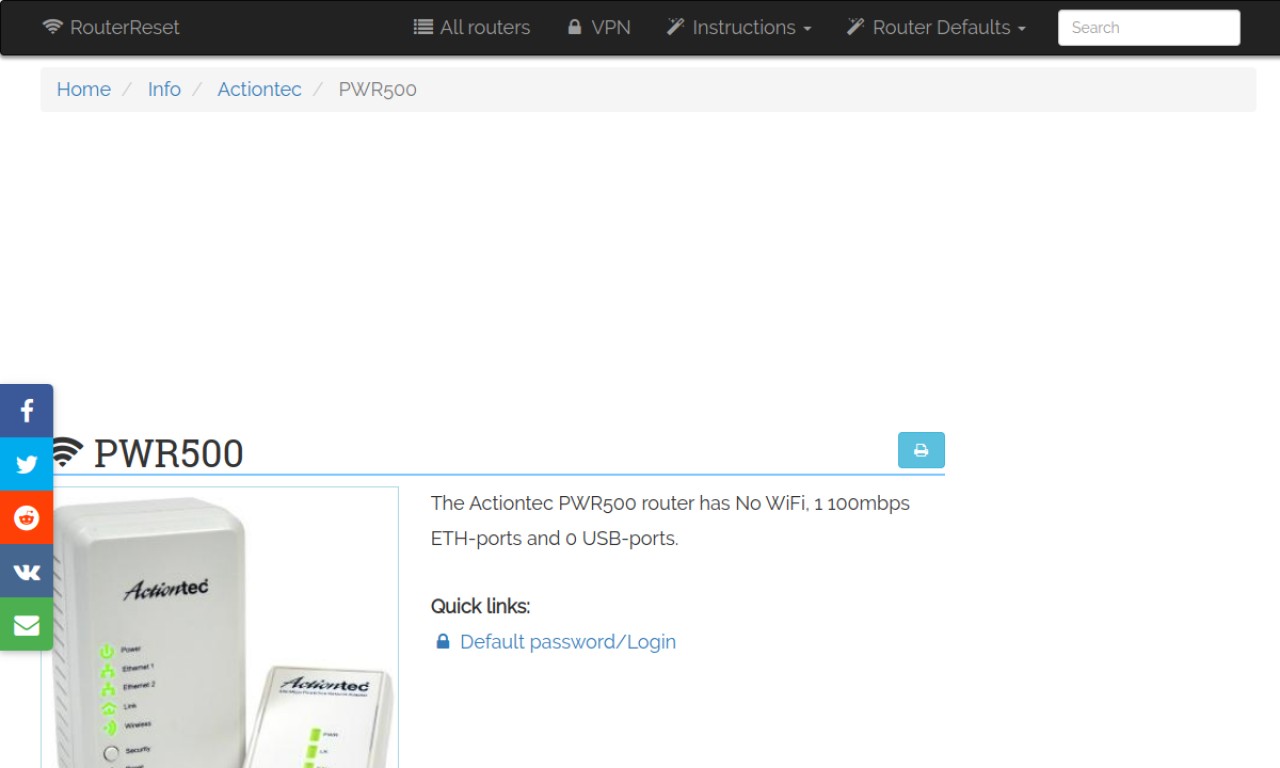Click the wand icon beside Router Defaults
Screen dimensions: 1280x768
(855, 27)
